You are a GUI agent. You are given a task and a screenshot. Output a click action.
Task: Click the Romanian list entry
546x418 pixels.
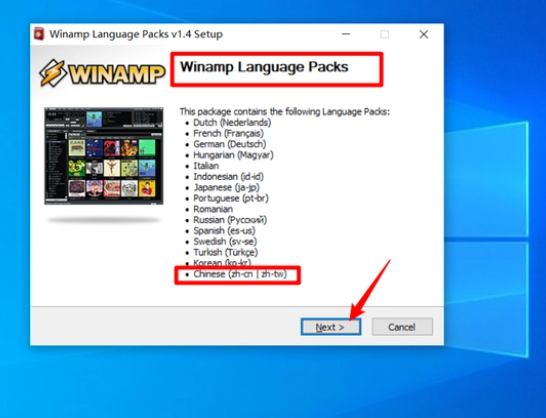click(213, 209)
